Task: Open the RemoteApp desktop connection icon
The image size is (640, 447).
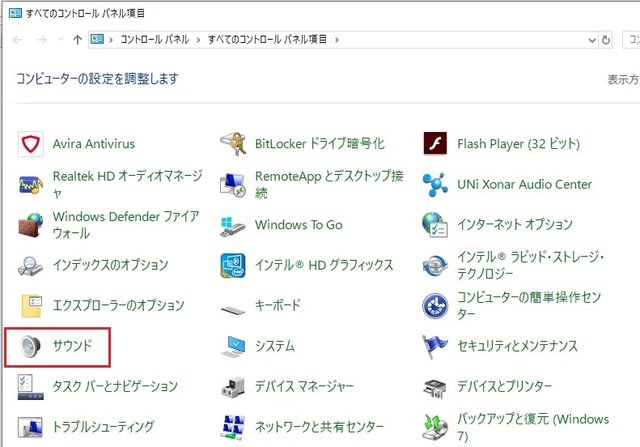Action: (233, 185)
